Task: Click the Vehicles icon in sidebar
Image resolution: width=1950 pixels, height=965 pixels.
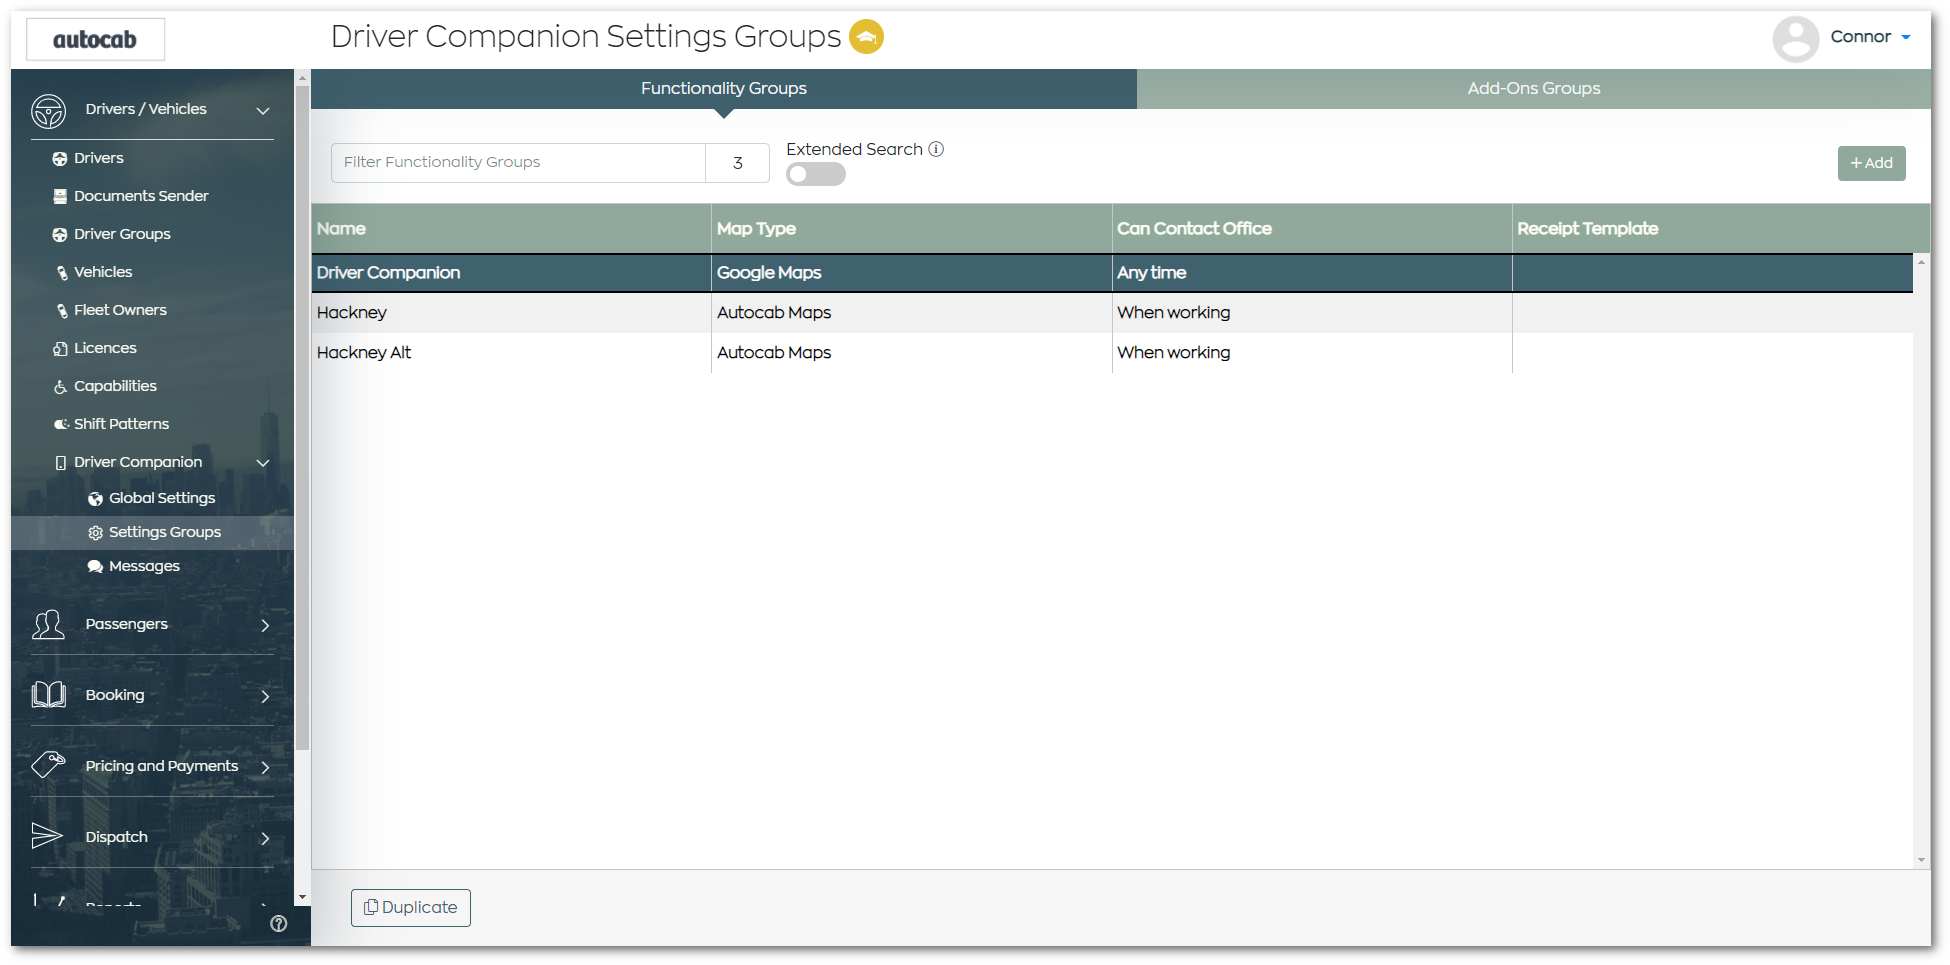Action: tap(62, 272)
